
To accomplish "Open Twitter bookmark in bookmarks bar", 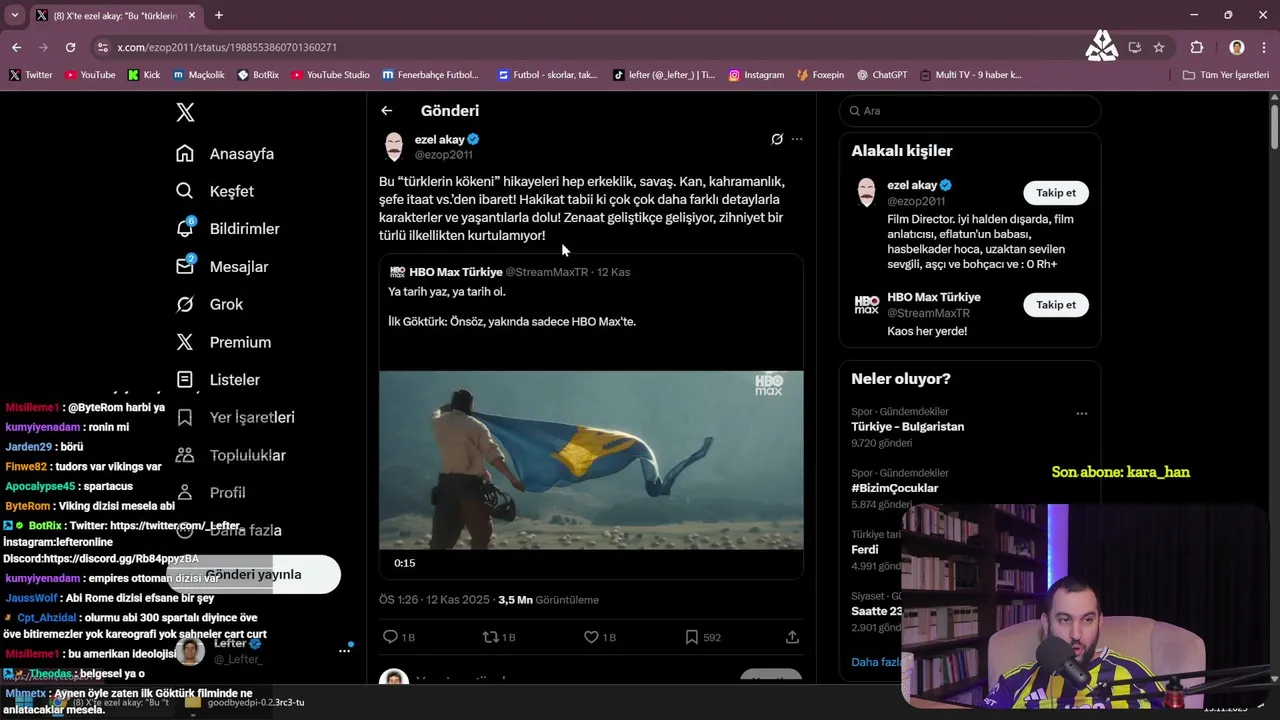I will [x=31, y=75].
